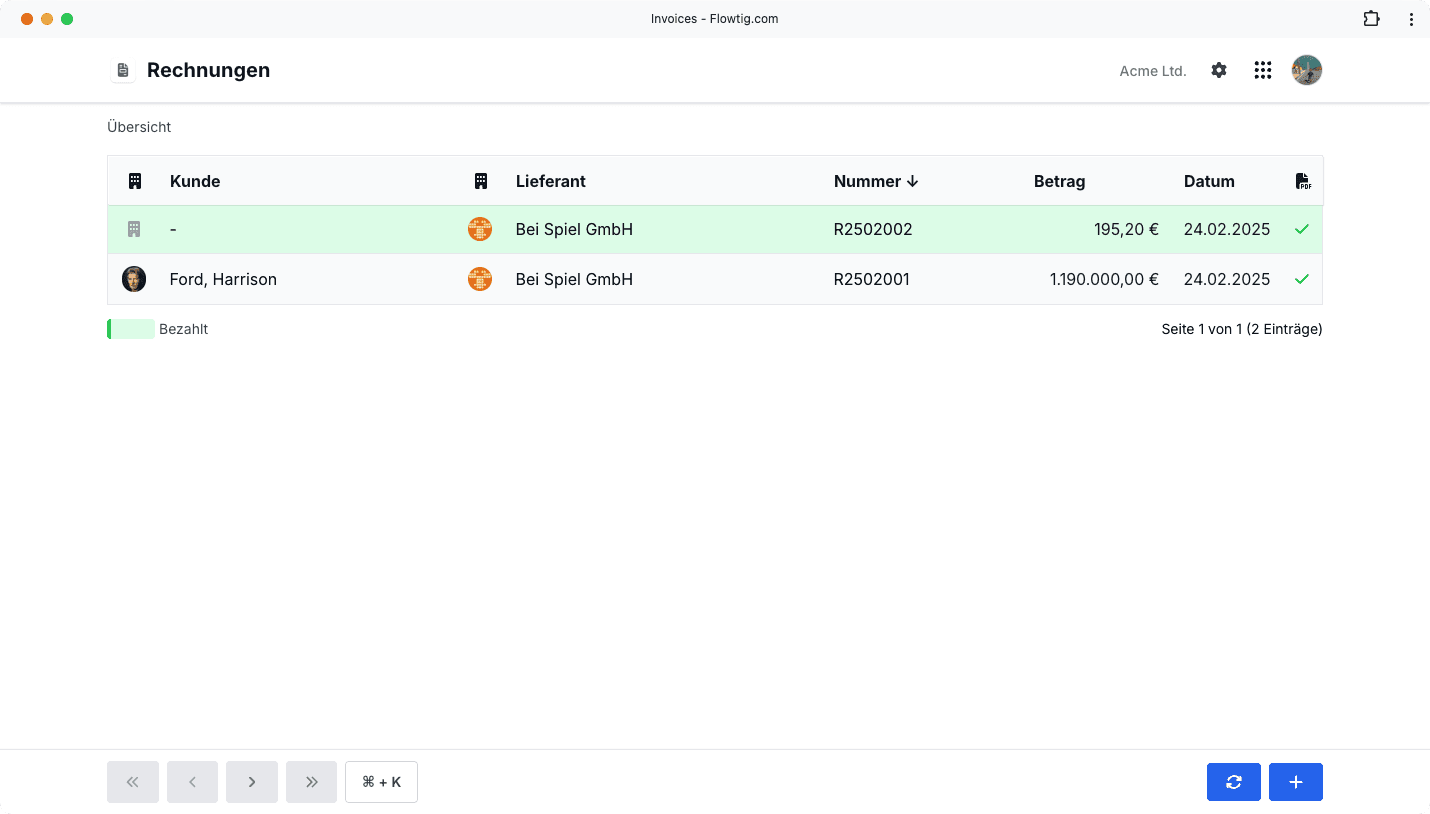Select invoice number R2502001
Viewport: 1430px width, 814px height.
click(x=872, y=279)
